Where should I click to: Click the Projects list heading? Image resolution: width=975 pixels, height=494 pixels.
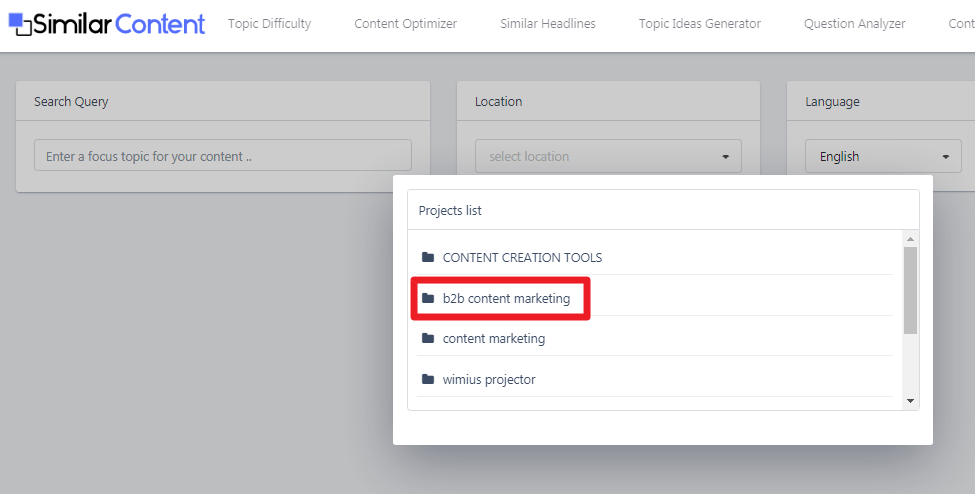pyautogui.click(x=450, y=210)
